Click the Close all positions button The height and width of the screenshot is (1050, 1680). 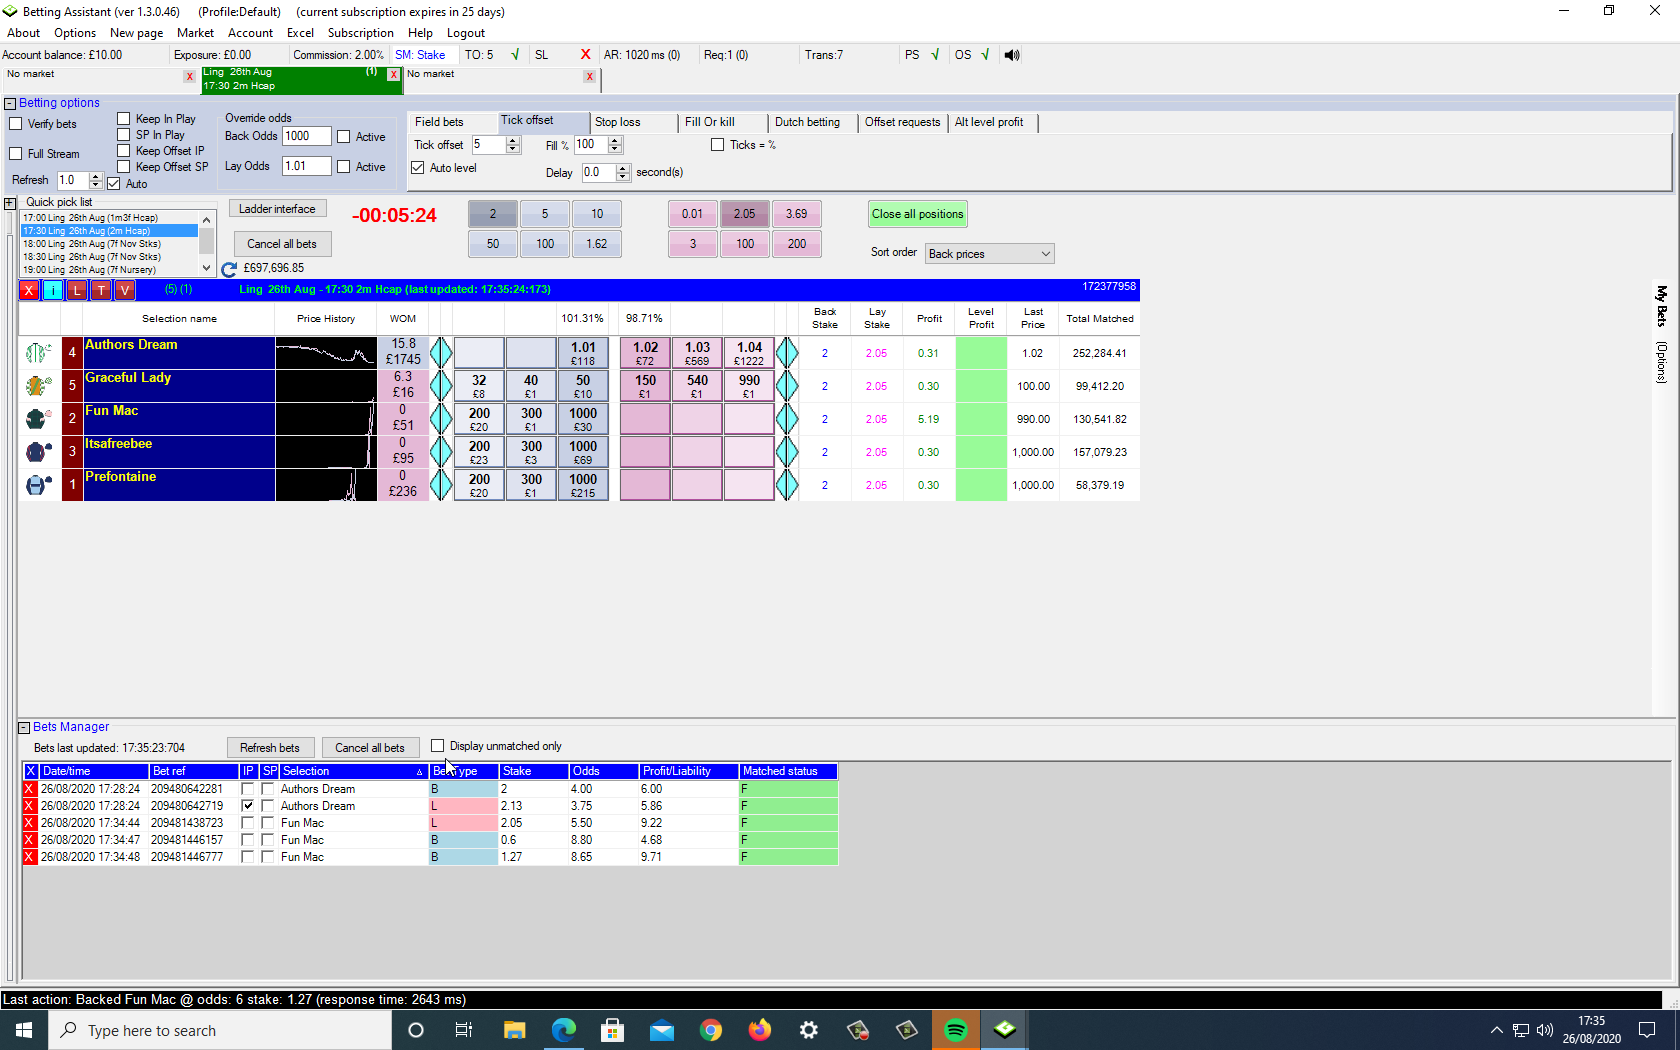pyautogui.click(x=917, y=214)
